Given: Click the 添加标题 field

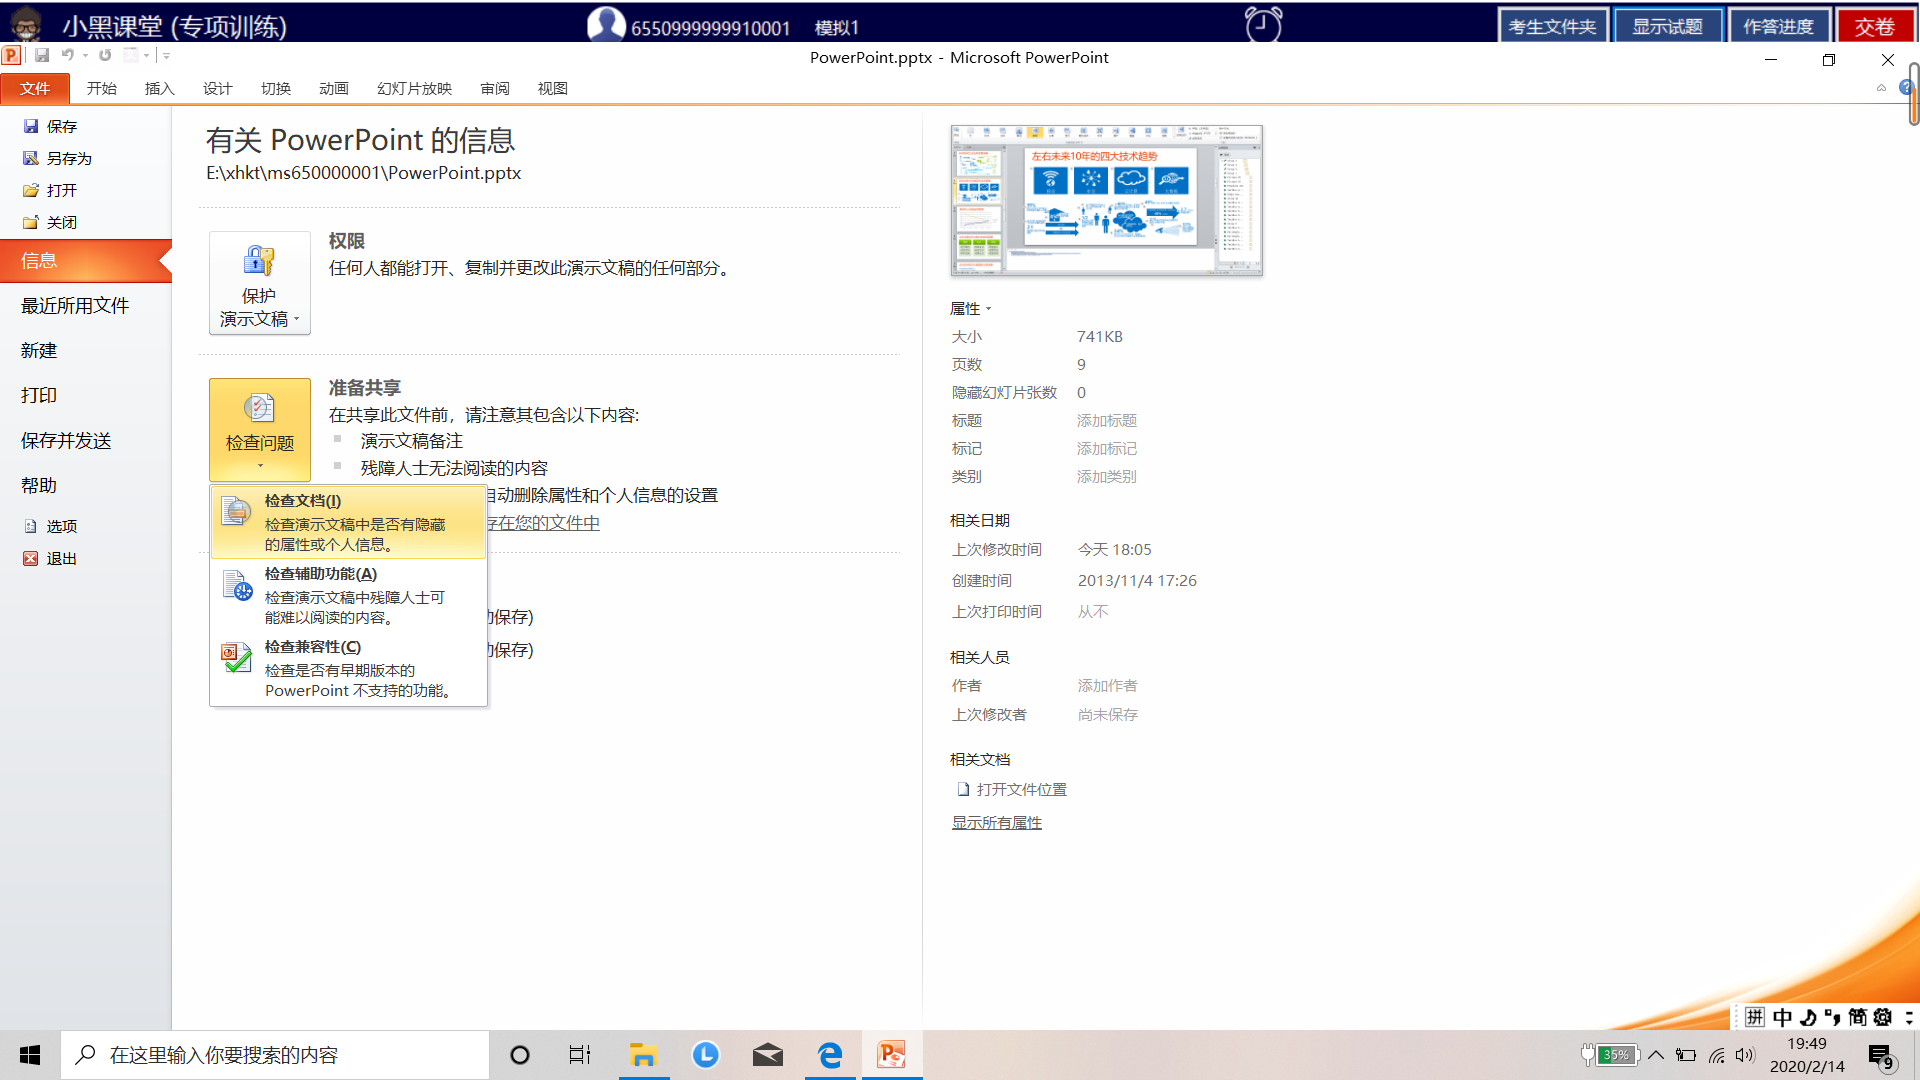Looking at the screenshot, I should point(1106,420).
